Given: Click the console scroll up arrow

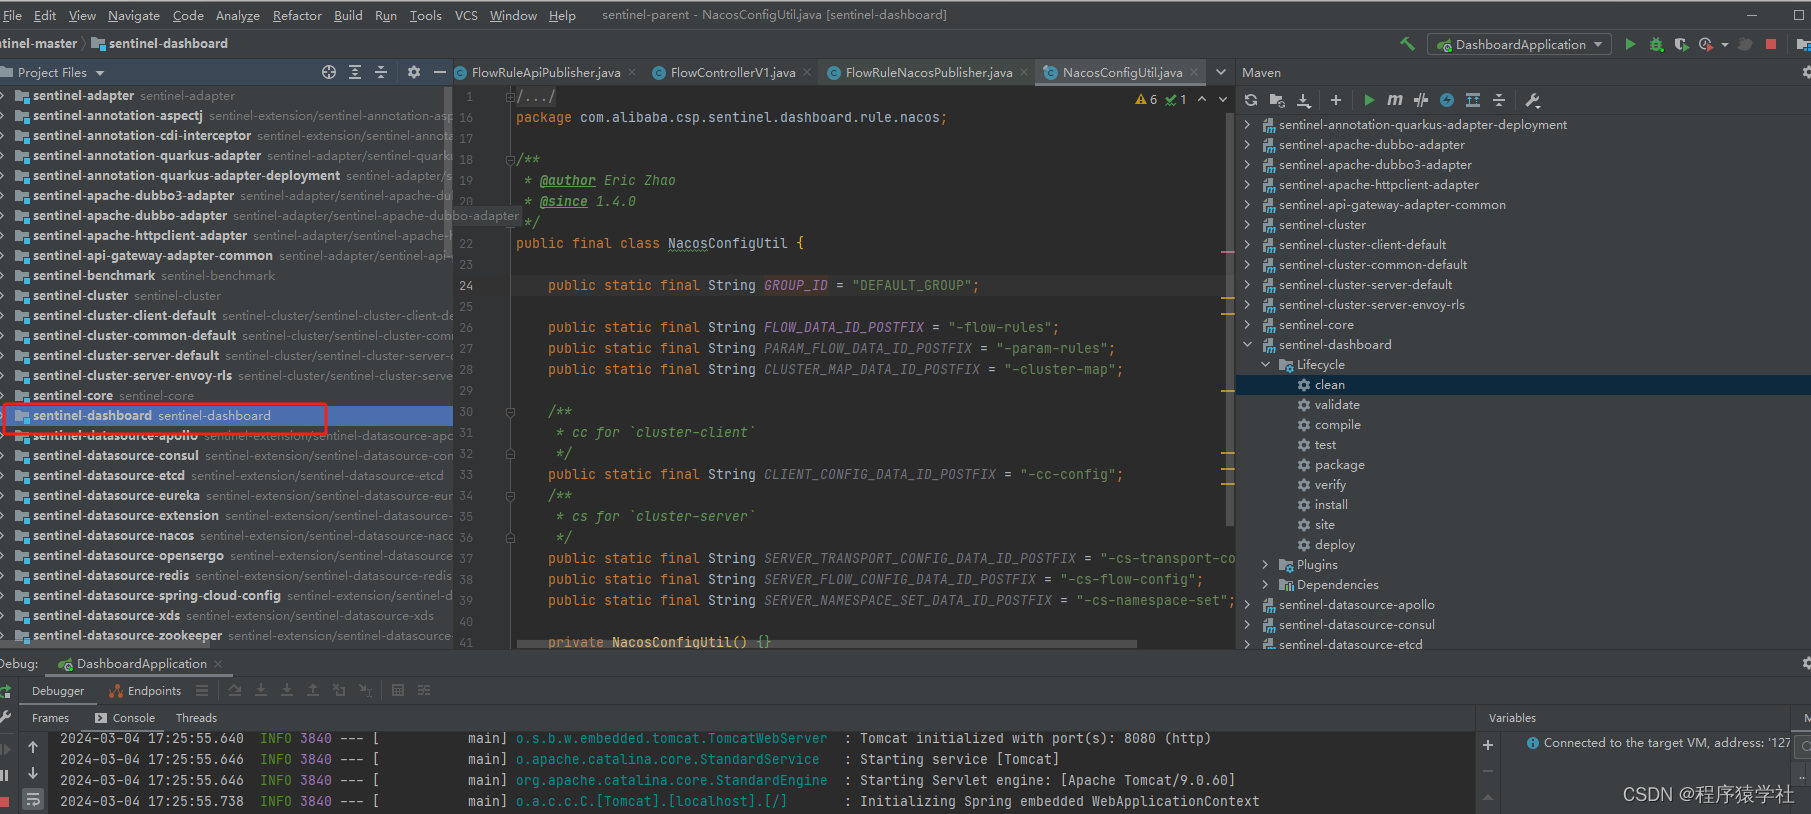Looking at the screenshot, I should point(33,747).
